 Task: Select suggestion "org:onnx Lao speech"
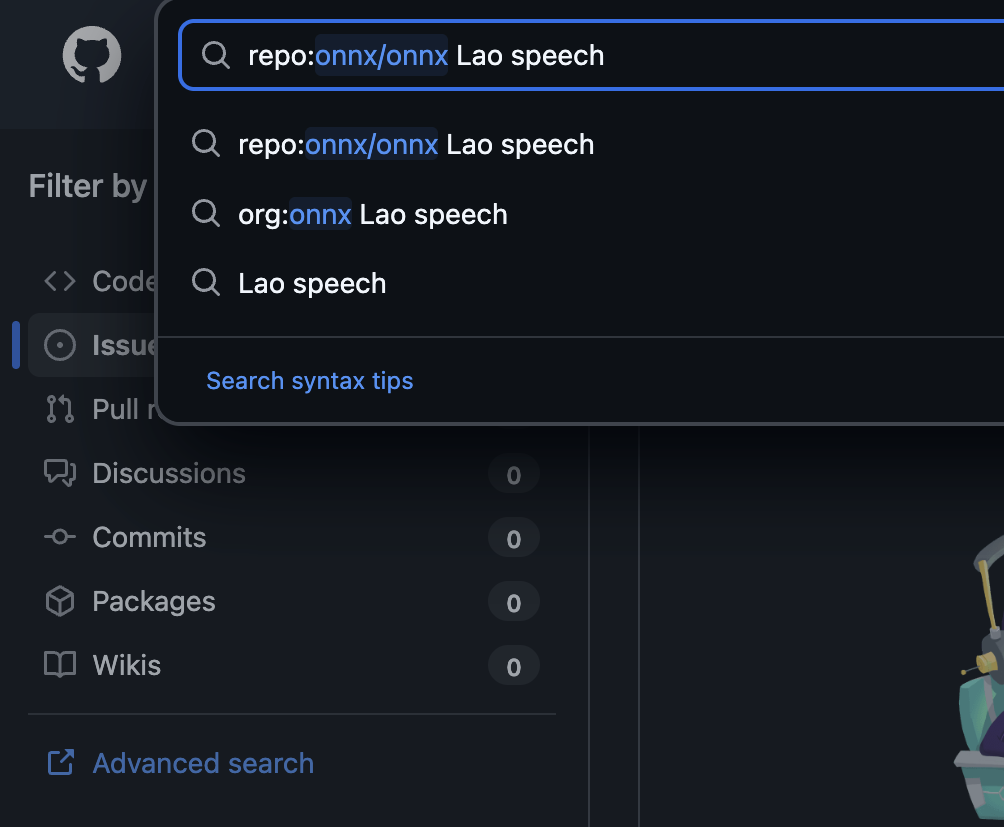tap(373, 215)
